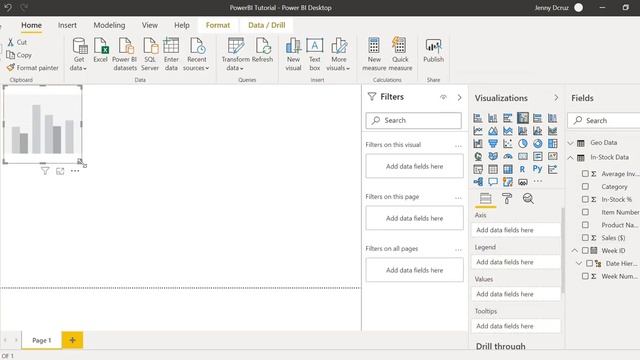
Task: Expand the Geo Data table
Action: (x=571, y=143)
